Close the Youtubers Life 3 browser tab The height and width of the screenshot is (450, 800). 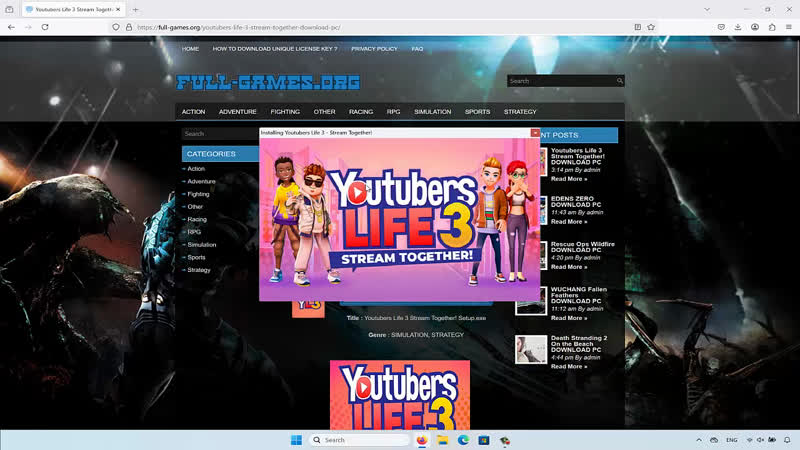point(118,9)
